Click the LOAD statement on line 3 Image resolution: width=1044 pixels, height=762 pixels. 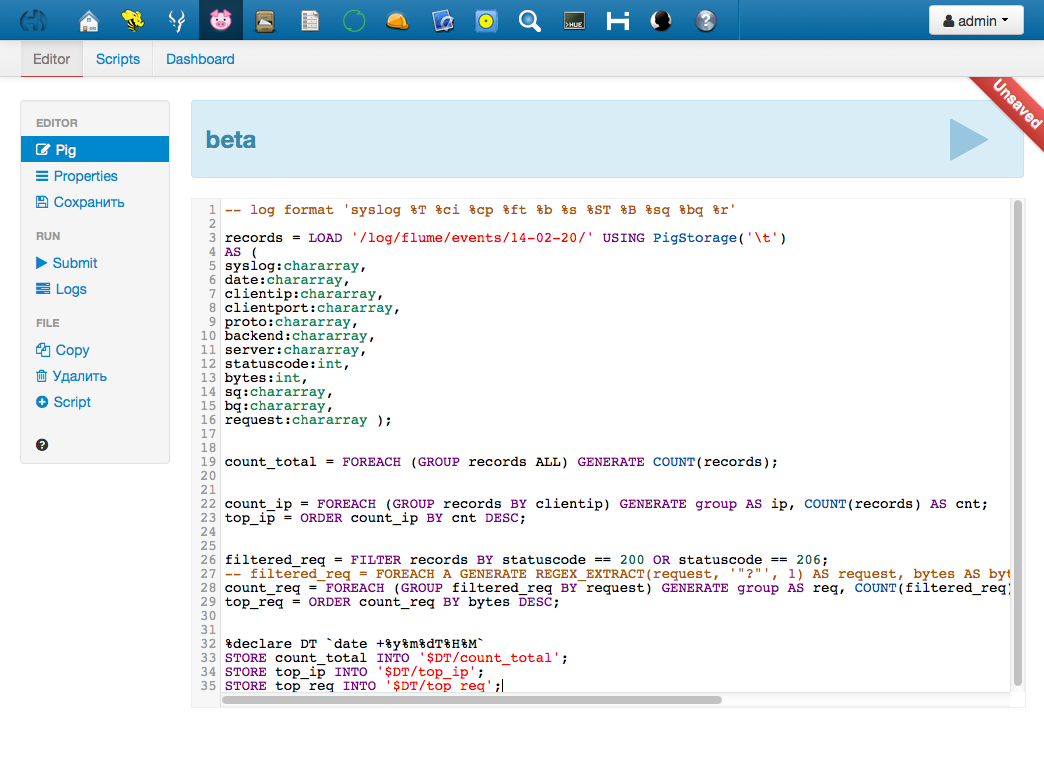pyautogui.click(x=505, y=238)
